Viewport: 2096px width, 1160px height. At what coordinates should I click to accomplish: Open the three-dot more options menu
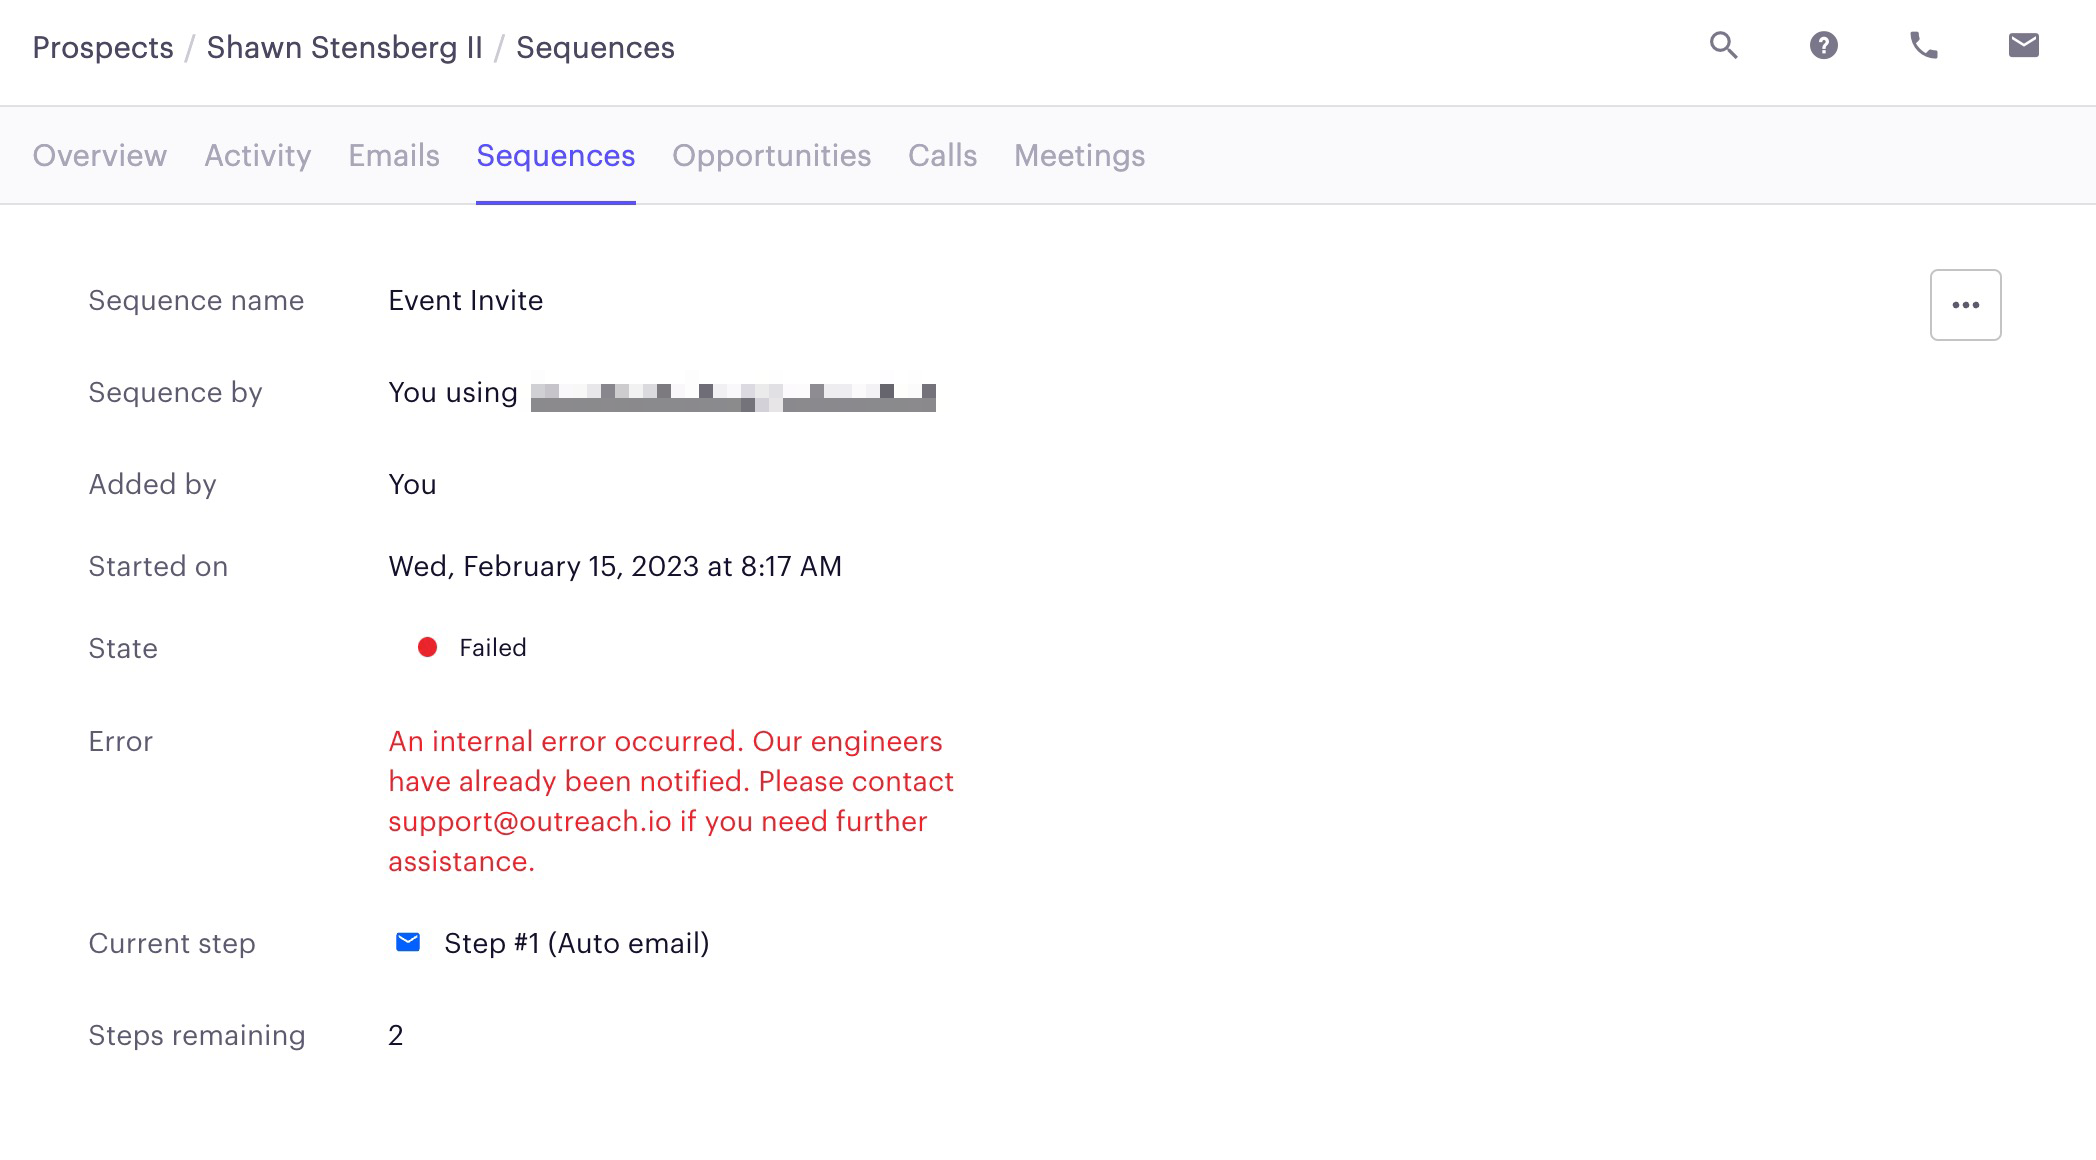[1965, 305]
